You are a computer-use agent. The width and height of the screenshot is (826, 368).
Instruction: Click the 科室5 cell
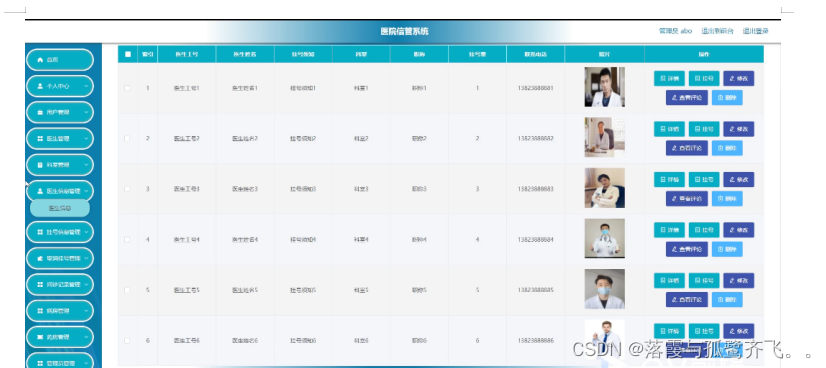click(x=361, y=290)
